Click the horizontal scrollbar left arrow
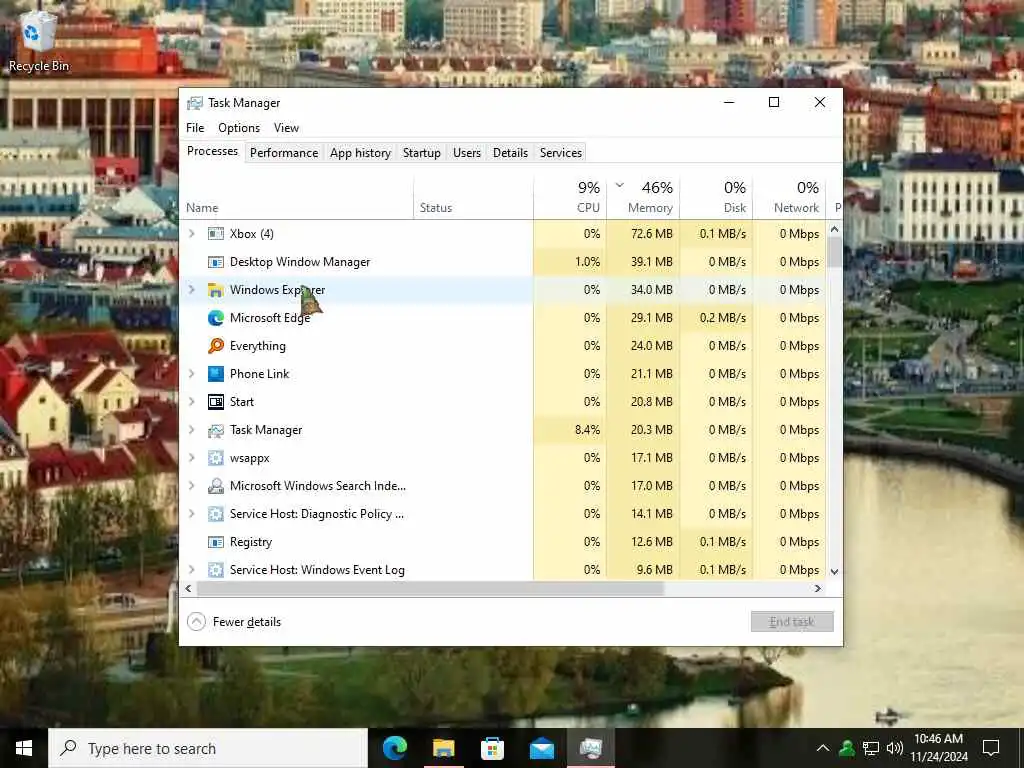Viewport: 1024px width, 768px height. [x=189, y=588]
